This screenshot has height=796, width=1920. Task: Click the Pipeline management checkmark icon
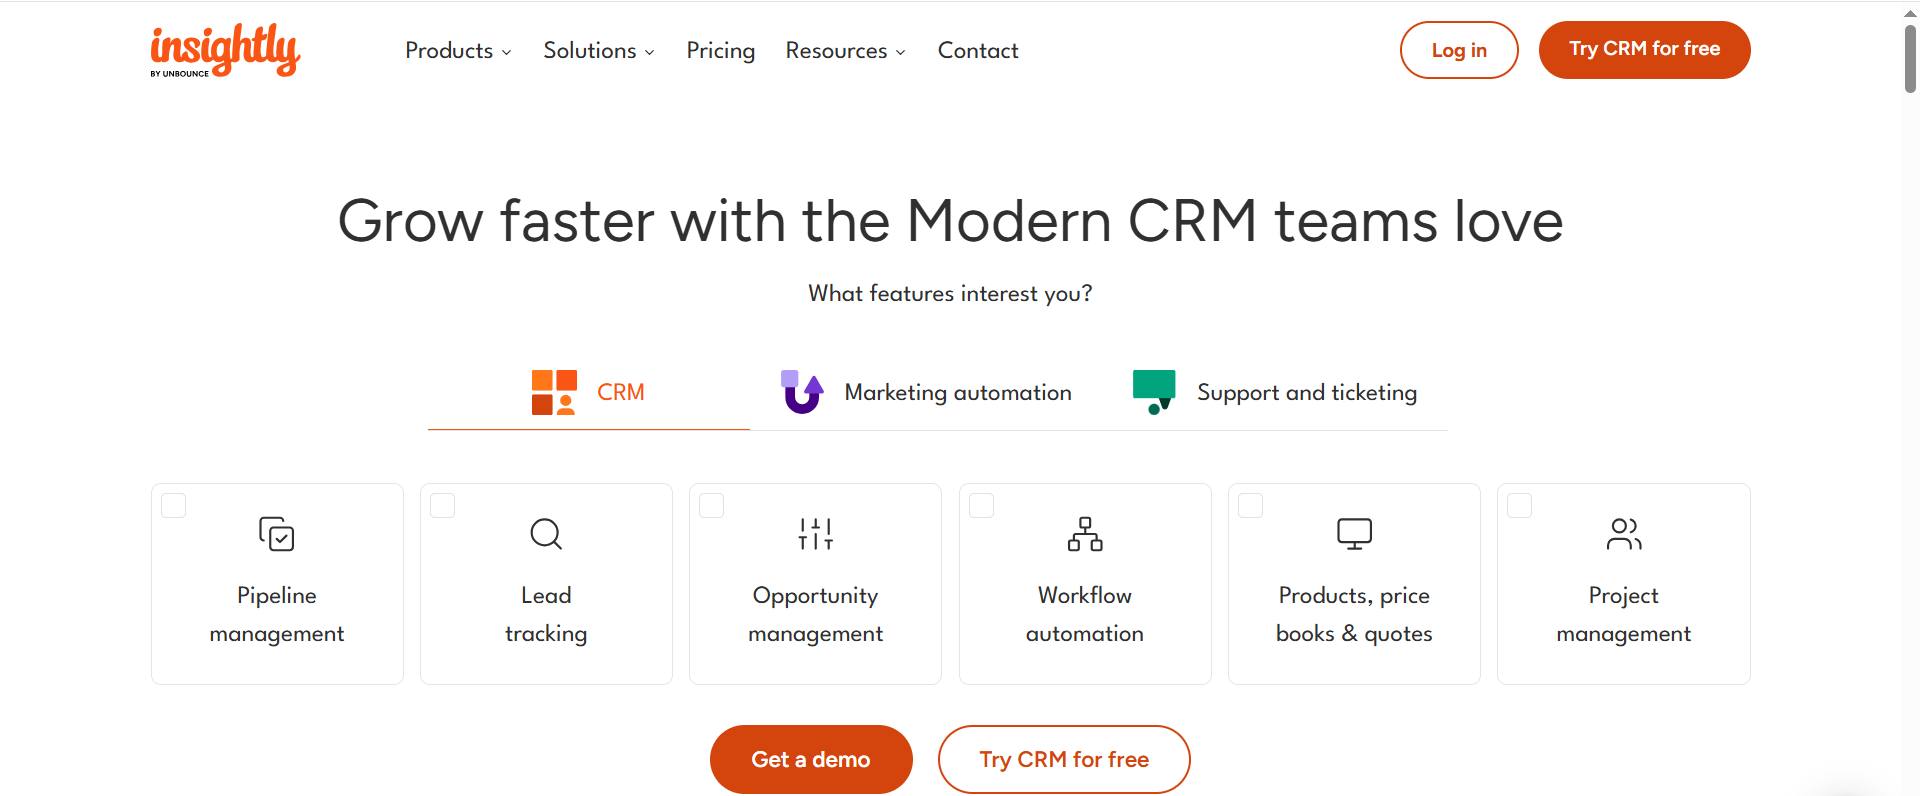[x=277, y=534]
